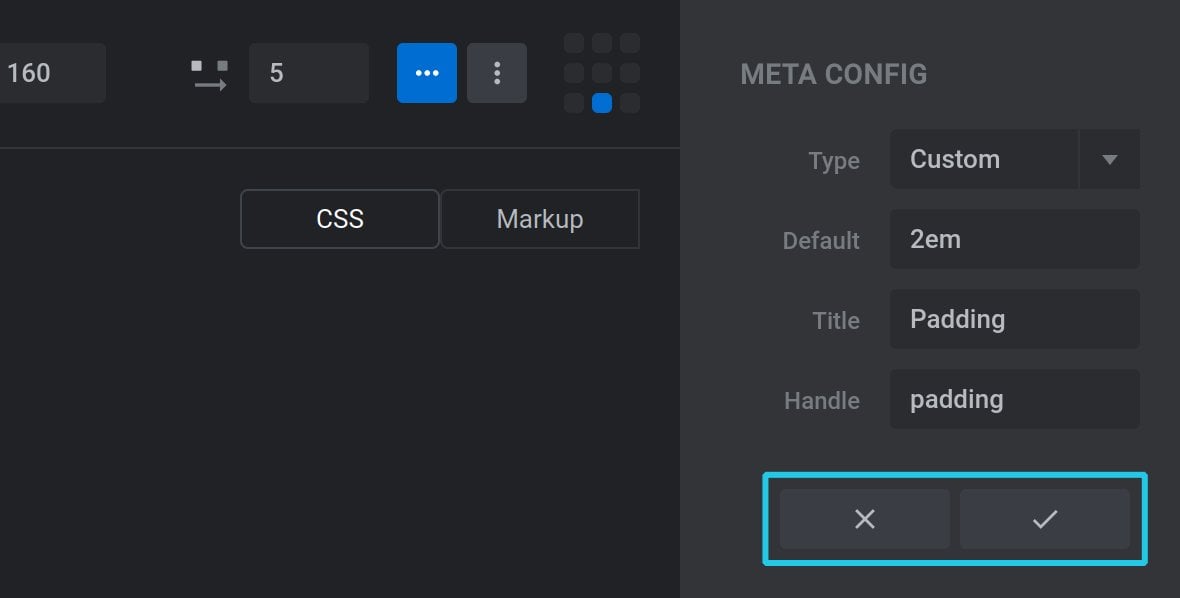The width and height of the screenshot is (1180, 598).
Task: Cancel meta config with the X button
Action: 865,519
